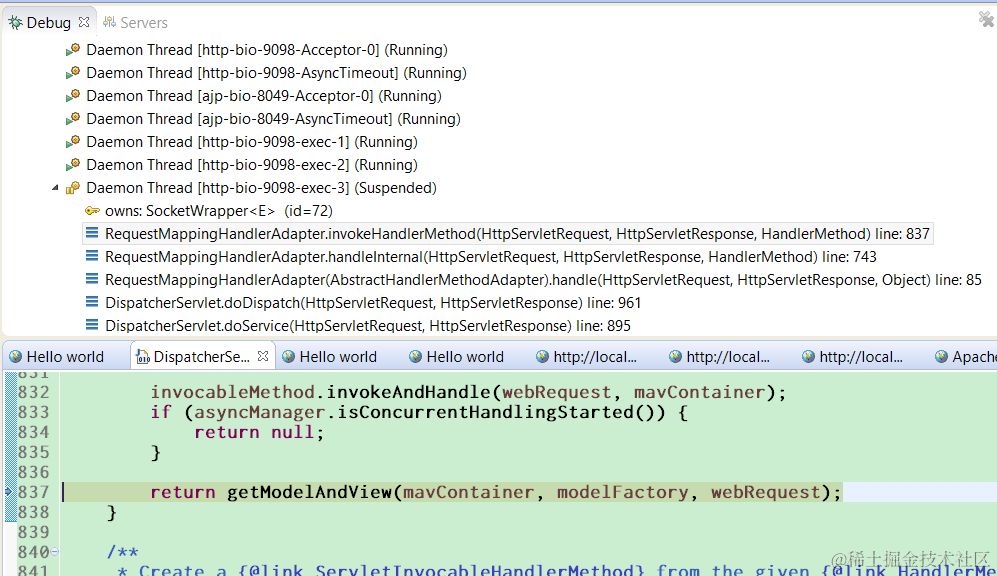Select thread http-bio-9098-Acceptor-0
The width and height of the screenshot is (997, 576).
pos(266,50)
